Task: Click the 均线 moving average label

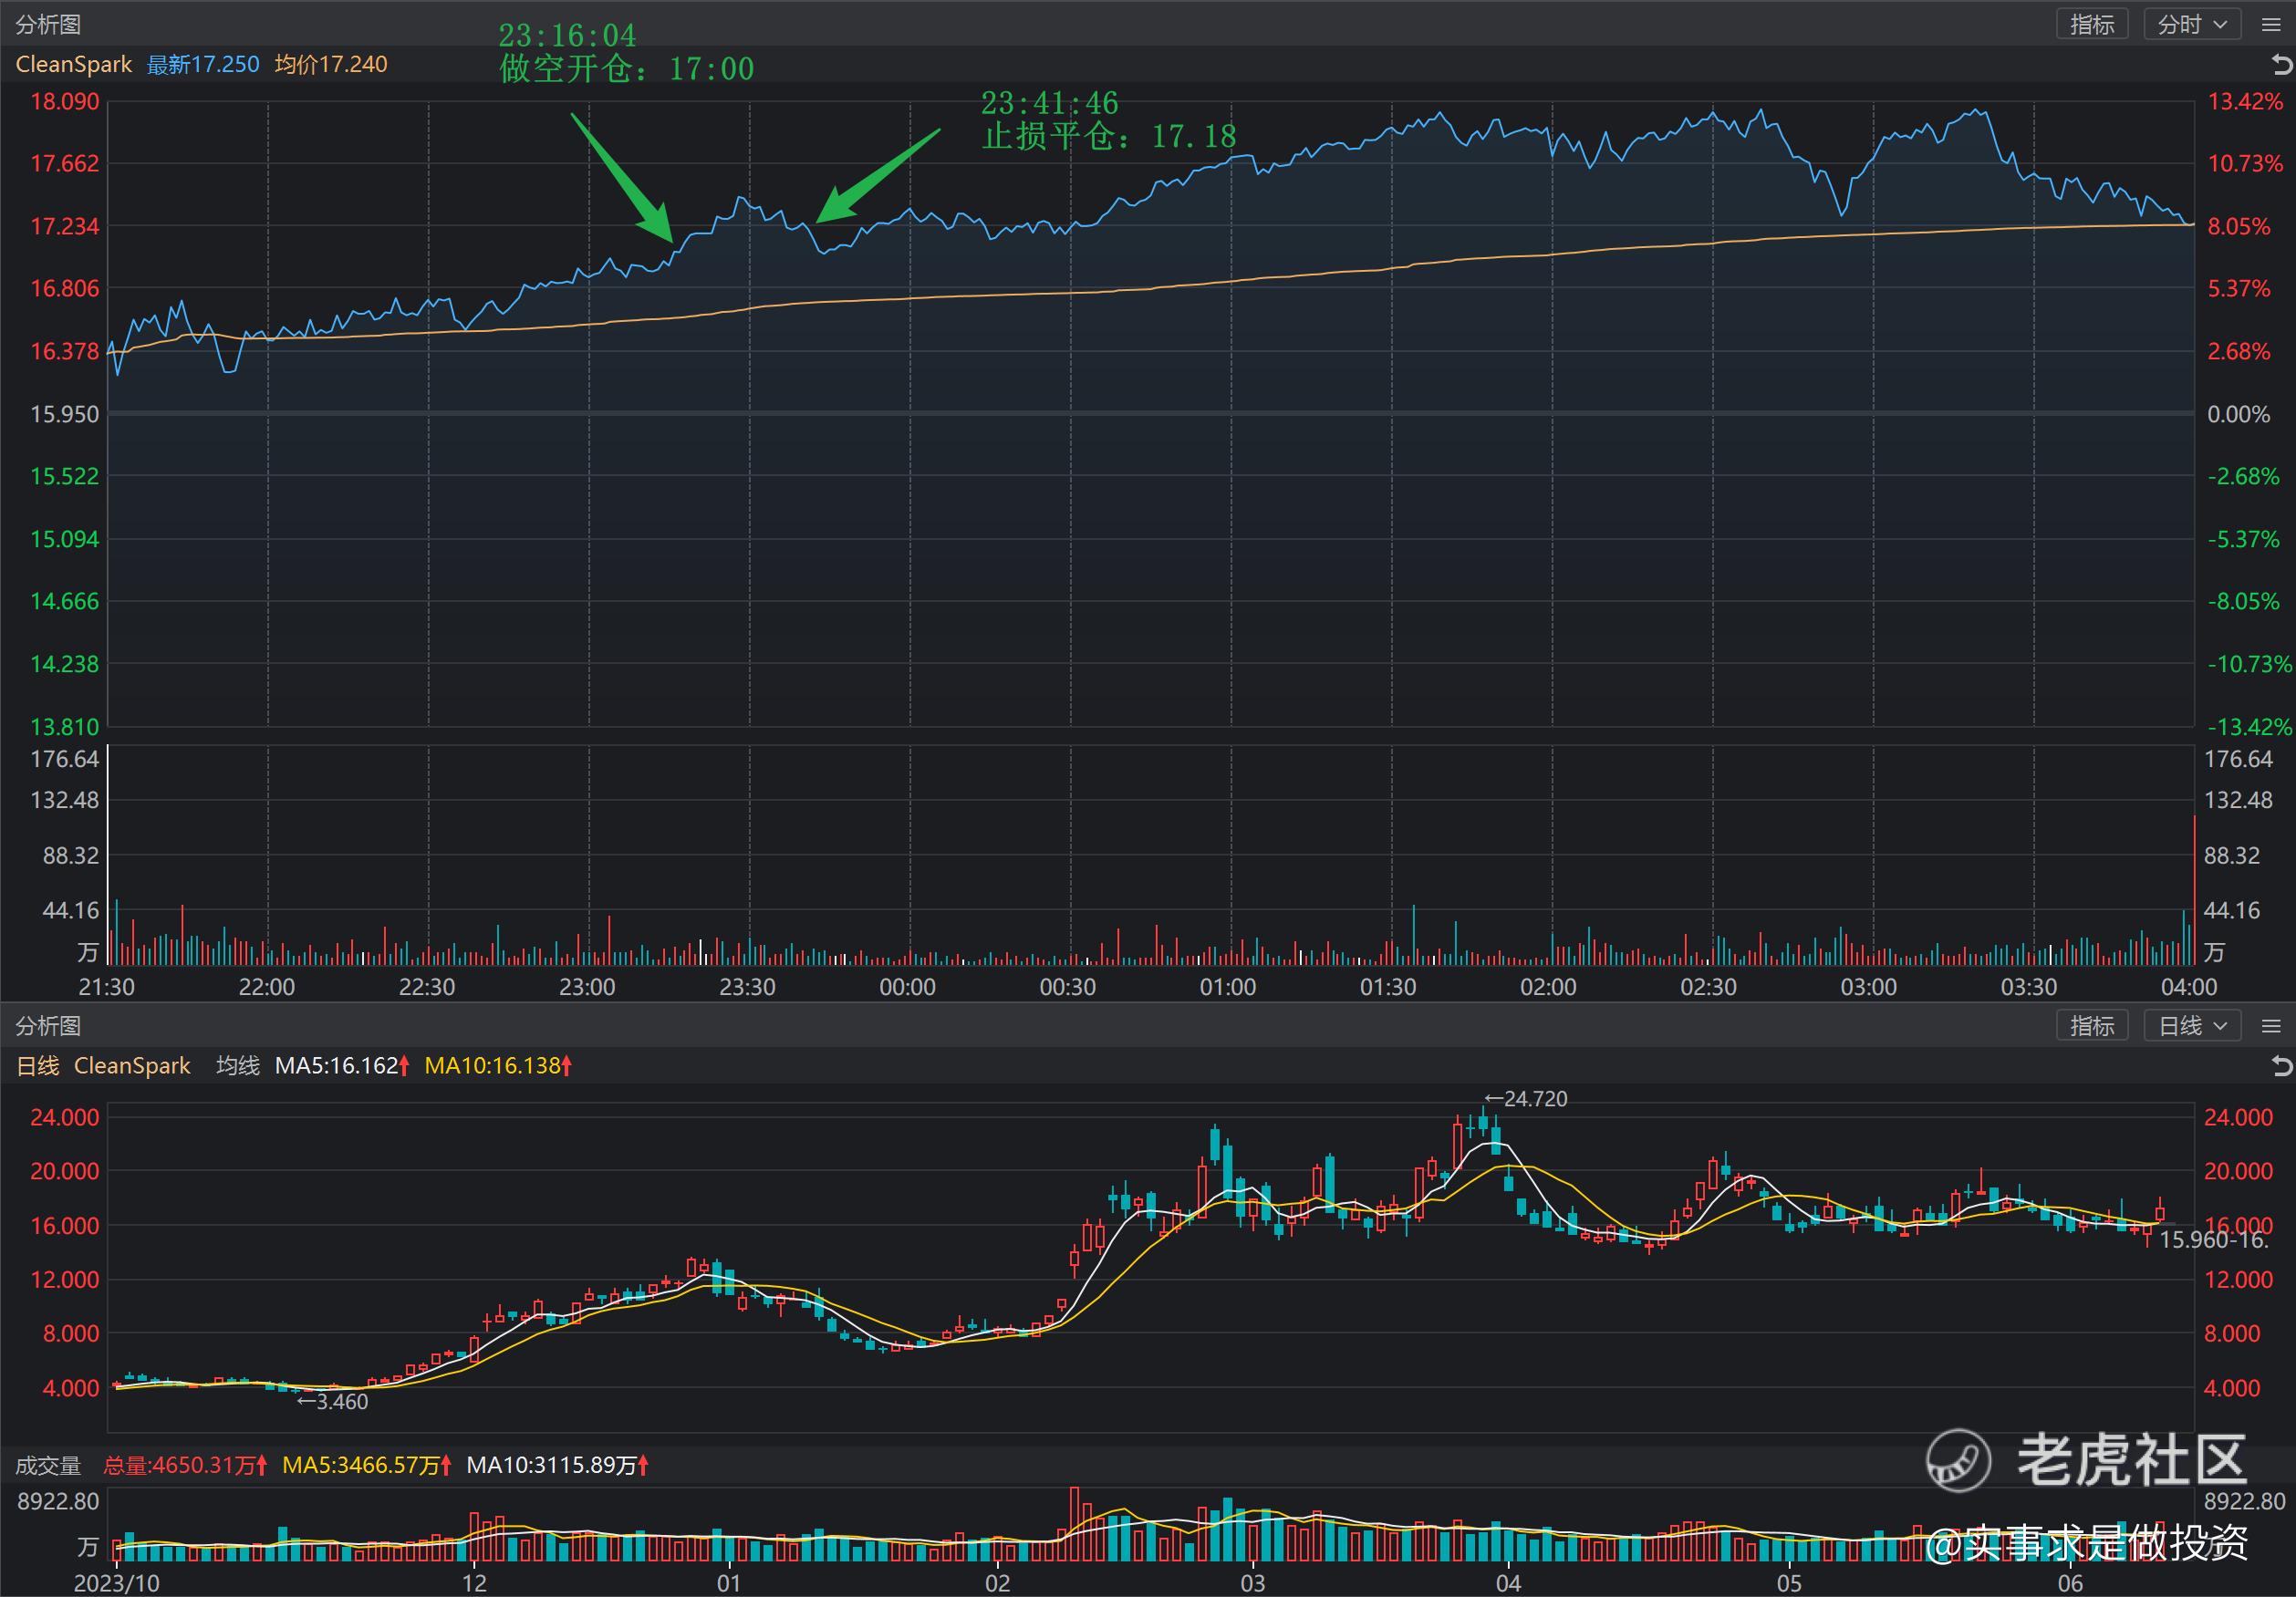Action: [x=238, y=1066]
